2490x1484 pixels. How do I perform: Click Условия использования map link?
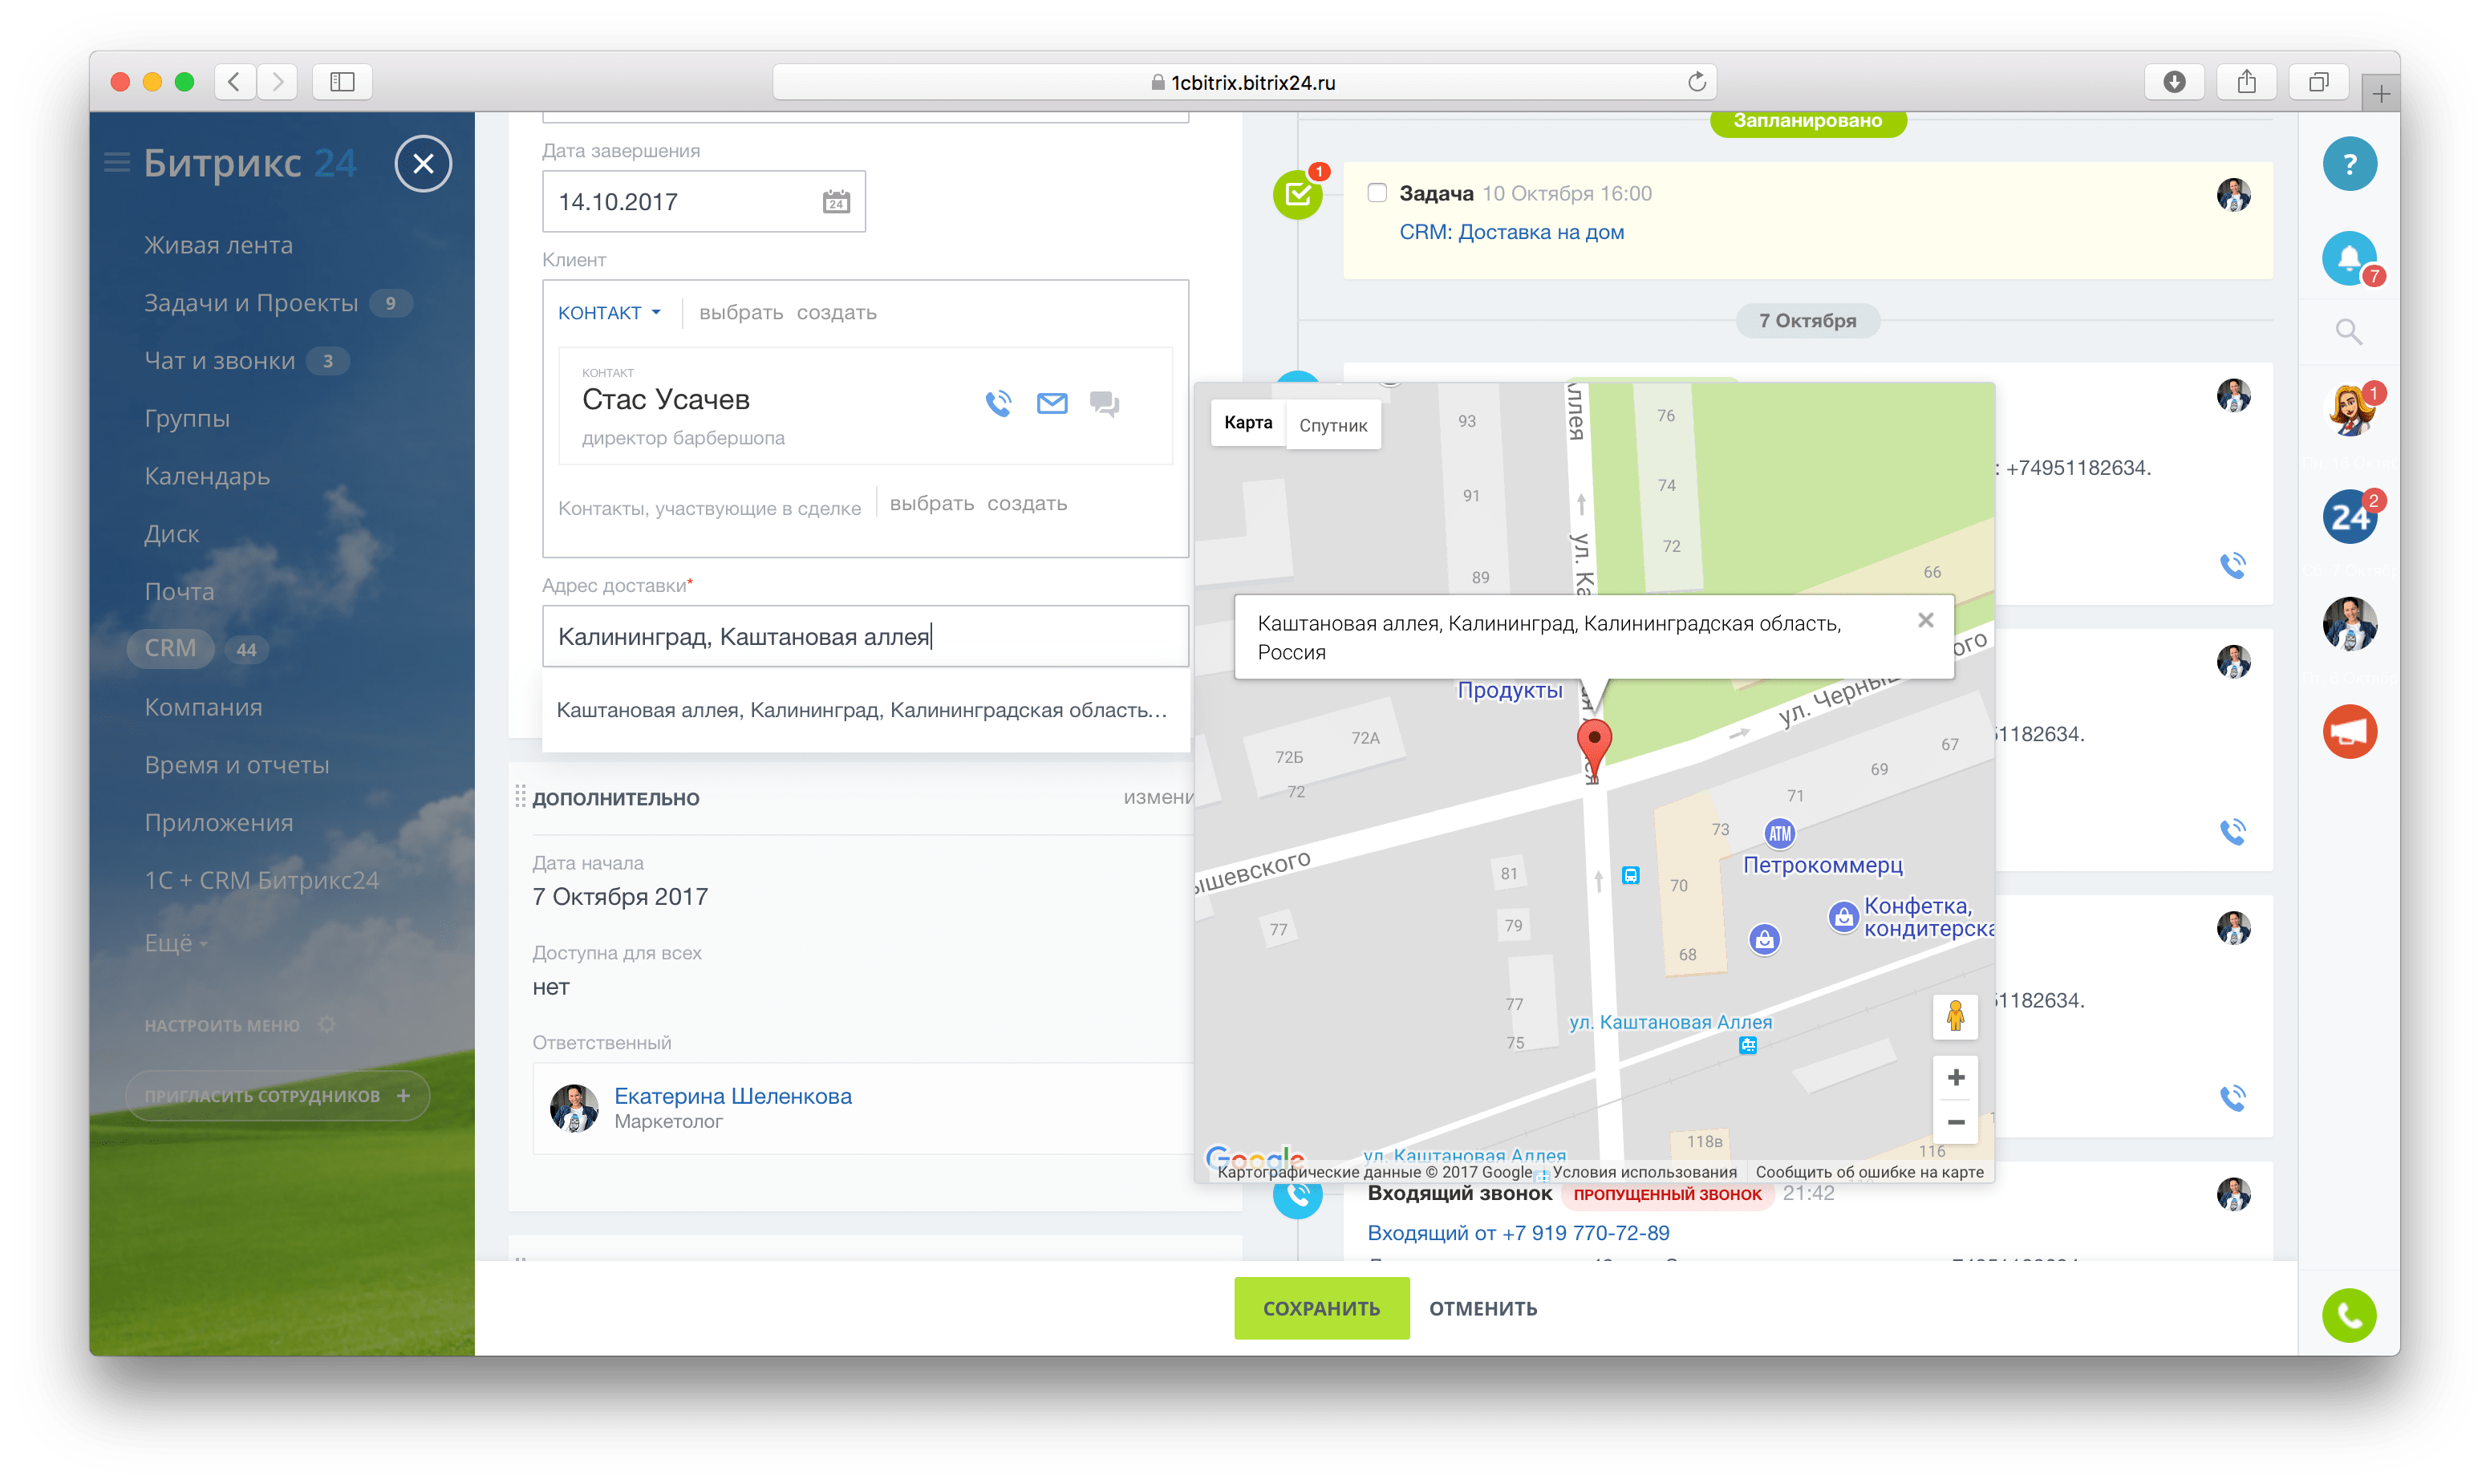[x=1644, y=1172]
